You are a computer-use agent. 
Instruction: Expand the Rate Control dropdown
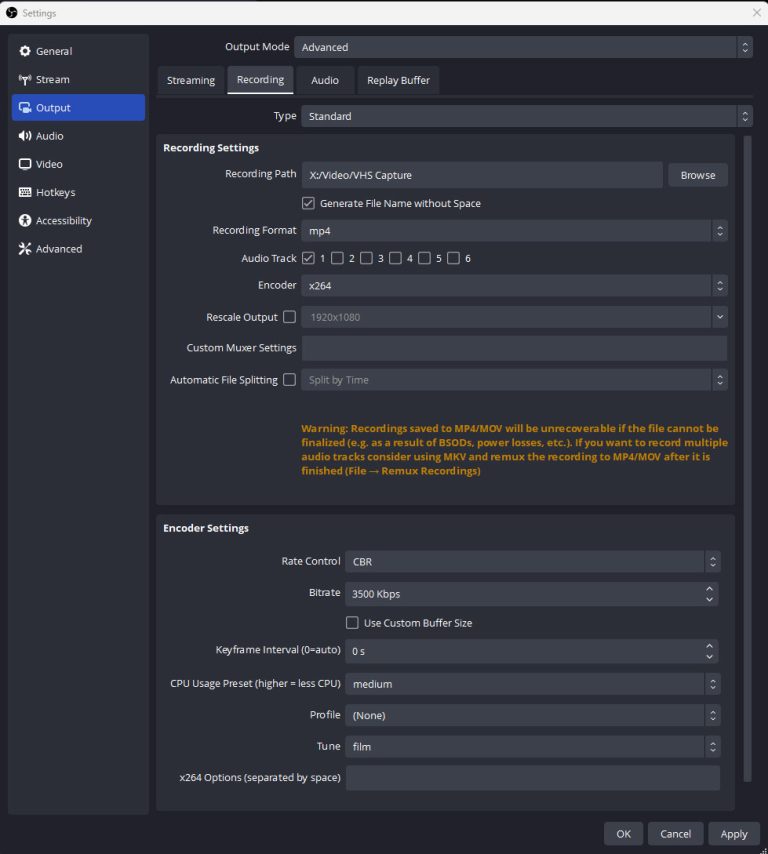pos(532,562)
